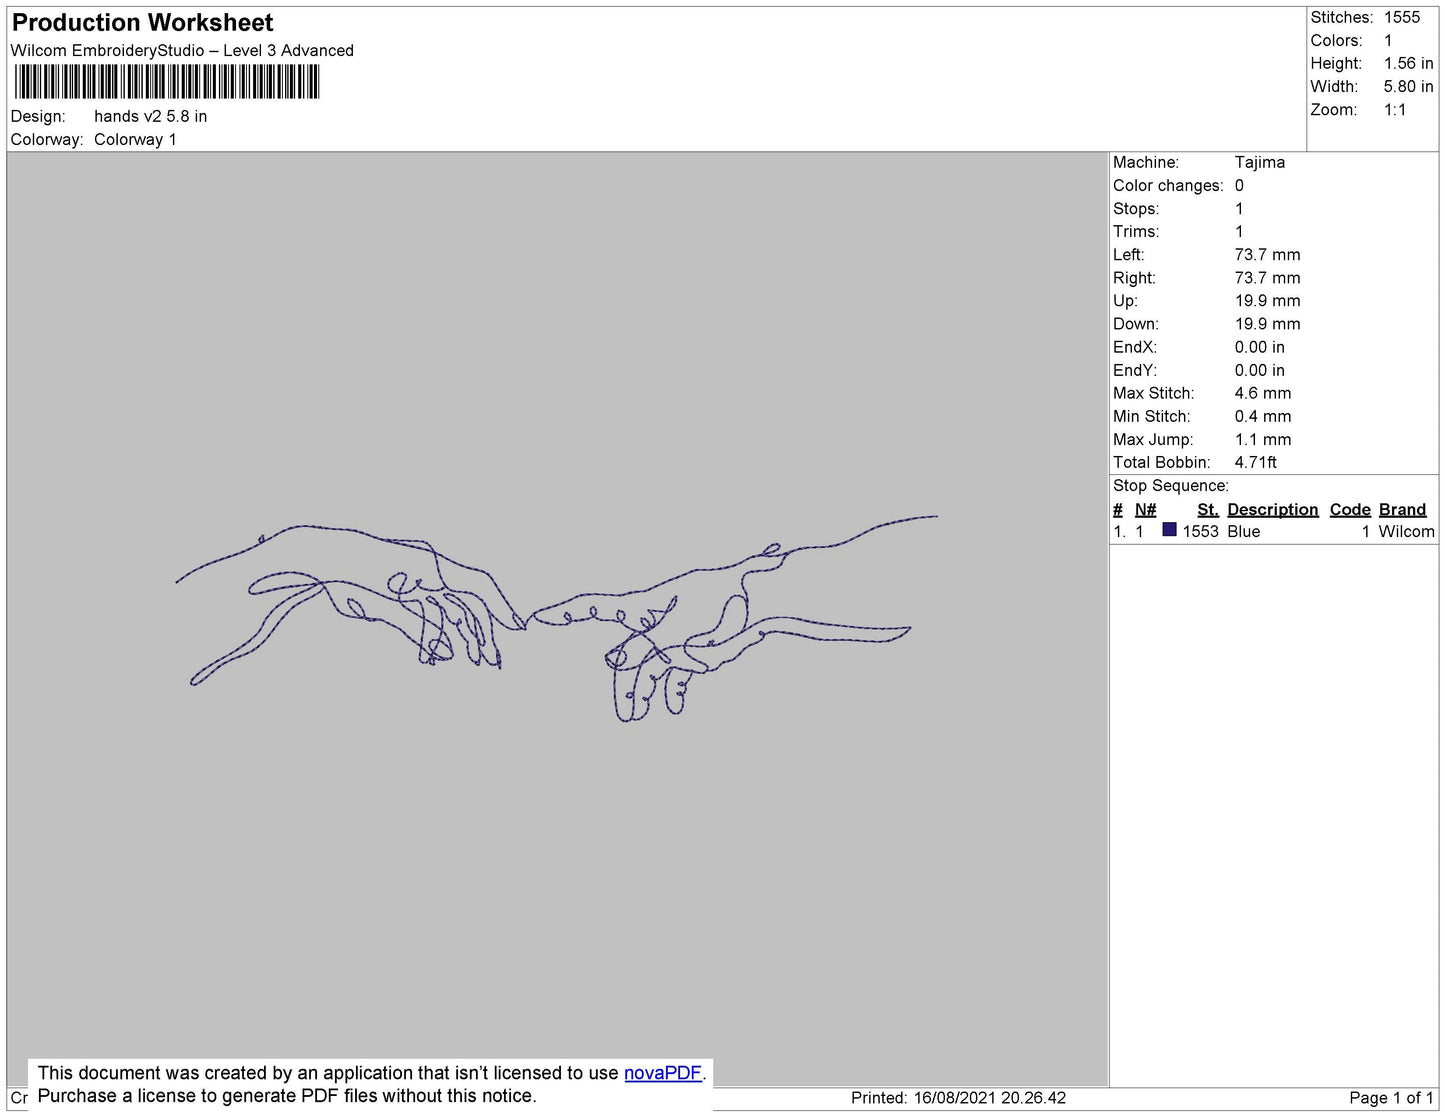The width and height of the screenshot is (1445, 1117).
Task: Click the Max Stitch value 4.6 mm
Action: click(x=1263, y=393)
